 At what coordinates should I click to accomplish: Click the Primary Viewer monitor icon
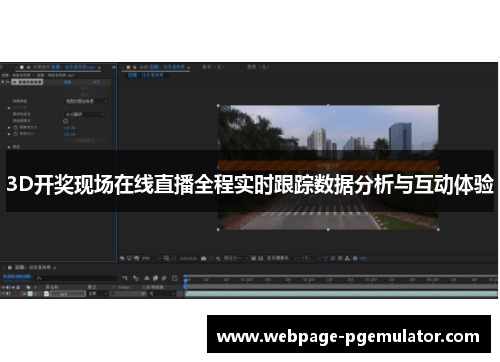coord(129,258)
